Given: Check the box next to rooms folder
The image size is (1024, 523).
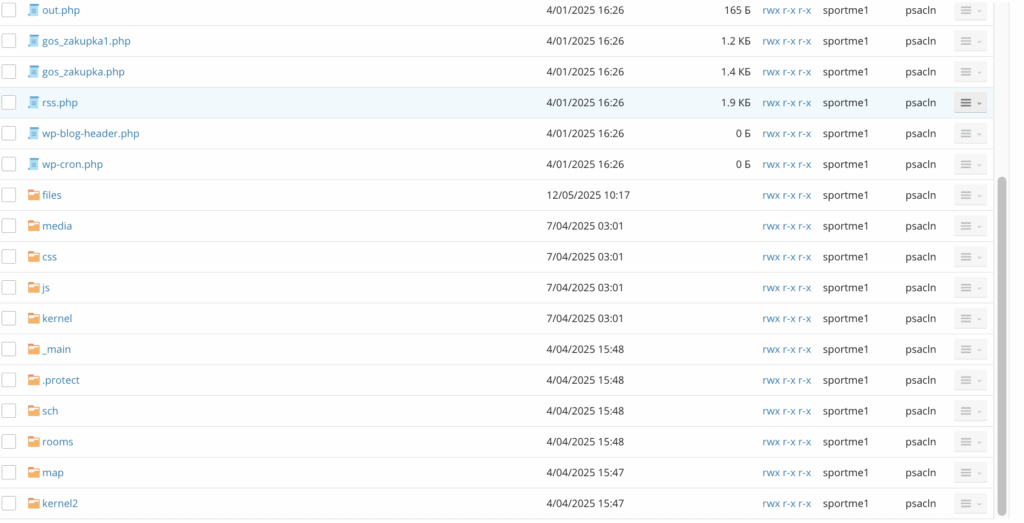Looking at the screenshot, I should pyautogui.click(x=9, y=442).
